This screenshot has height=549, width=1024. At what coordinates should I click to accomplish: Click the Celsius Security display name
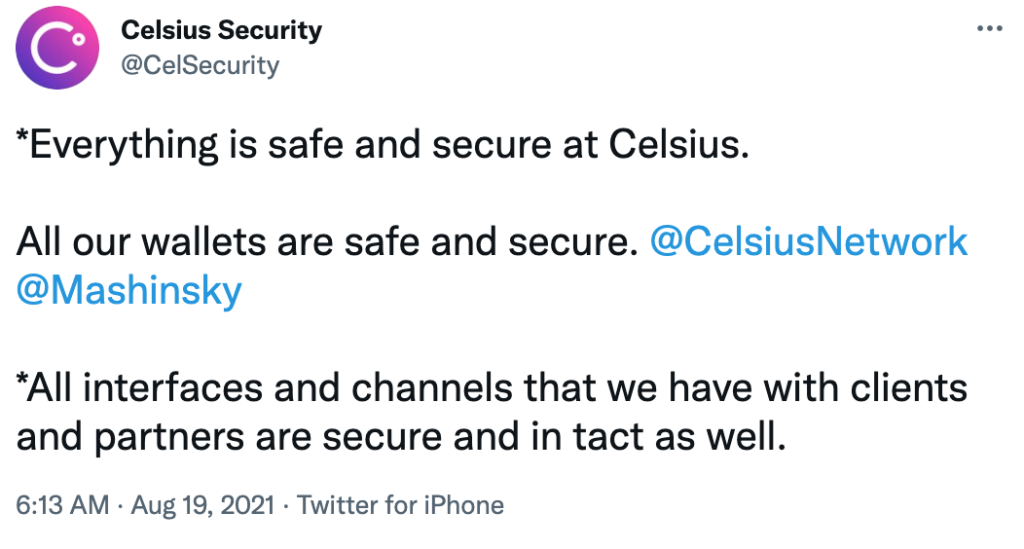point(221,30)
